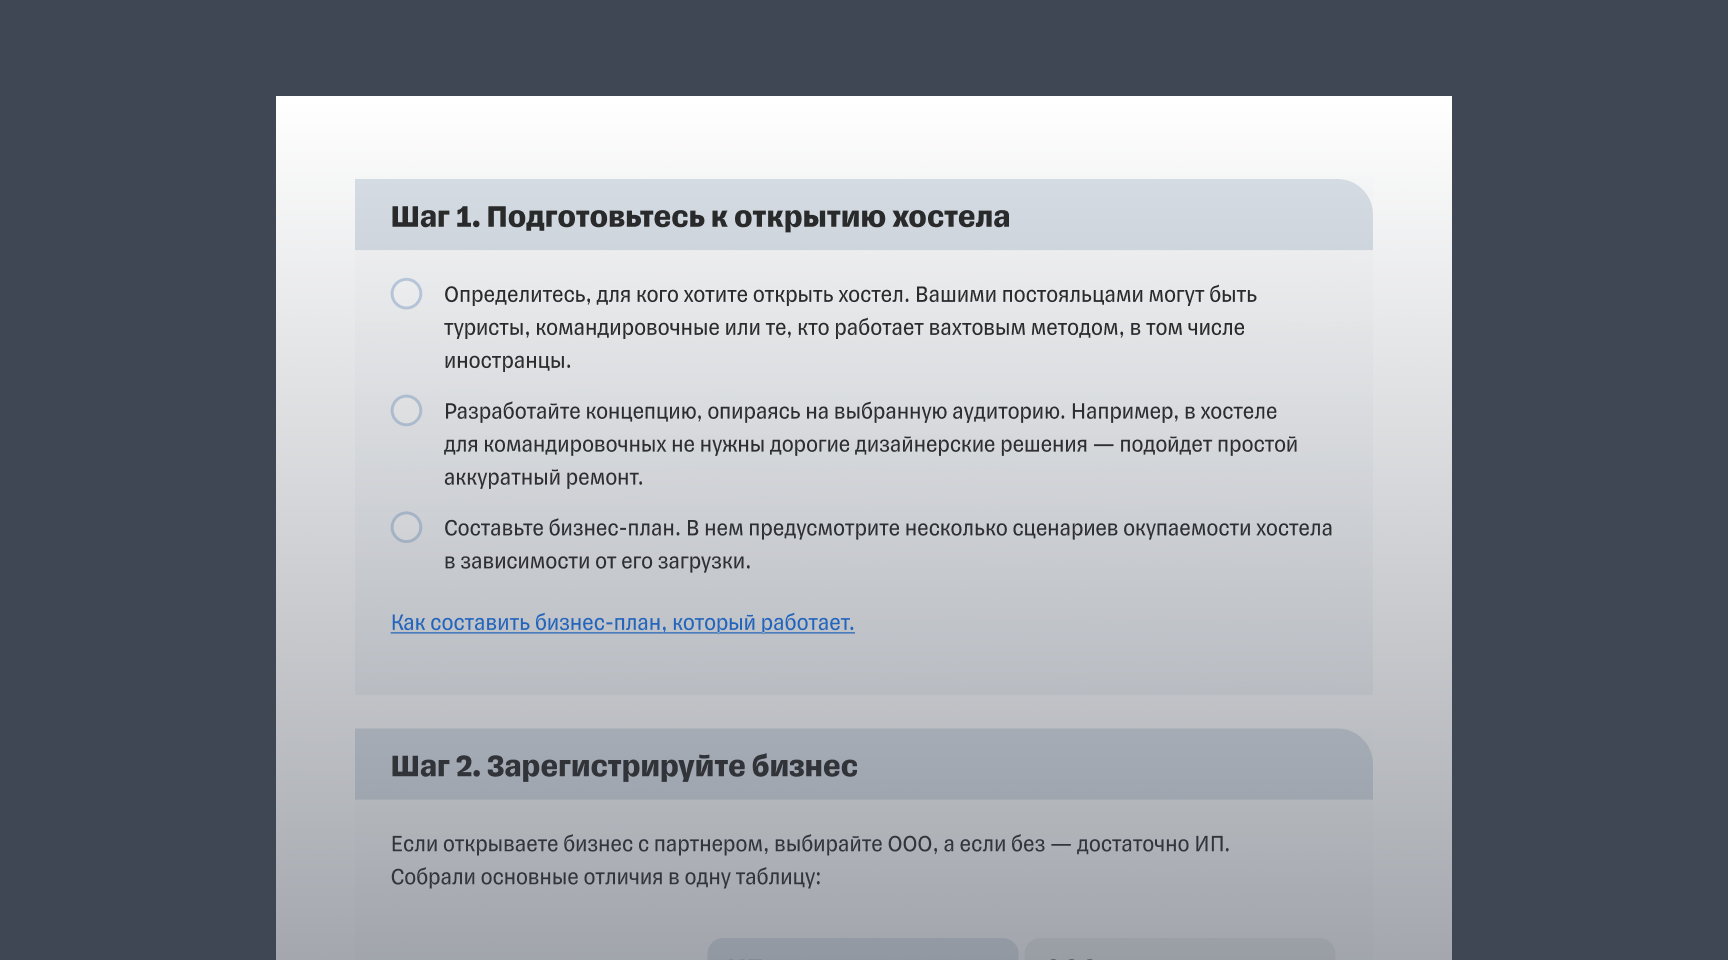1728x960 pixels.
Task: Click the sentence 'Разработайте концепцию, опираясь на выбранную аудиторию'
Action: tap(755, 412)
